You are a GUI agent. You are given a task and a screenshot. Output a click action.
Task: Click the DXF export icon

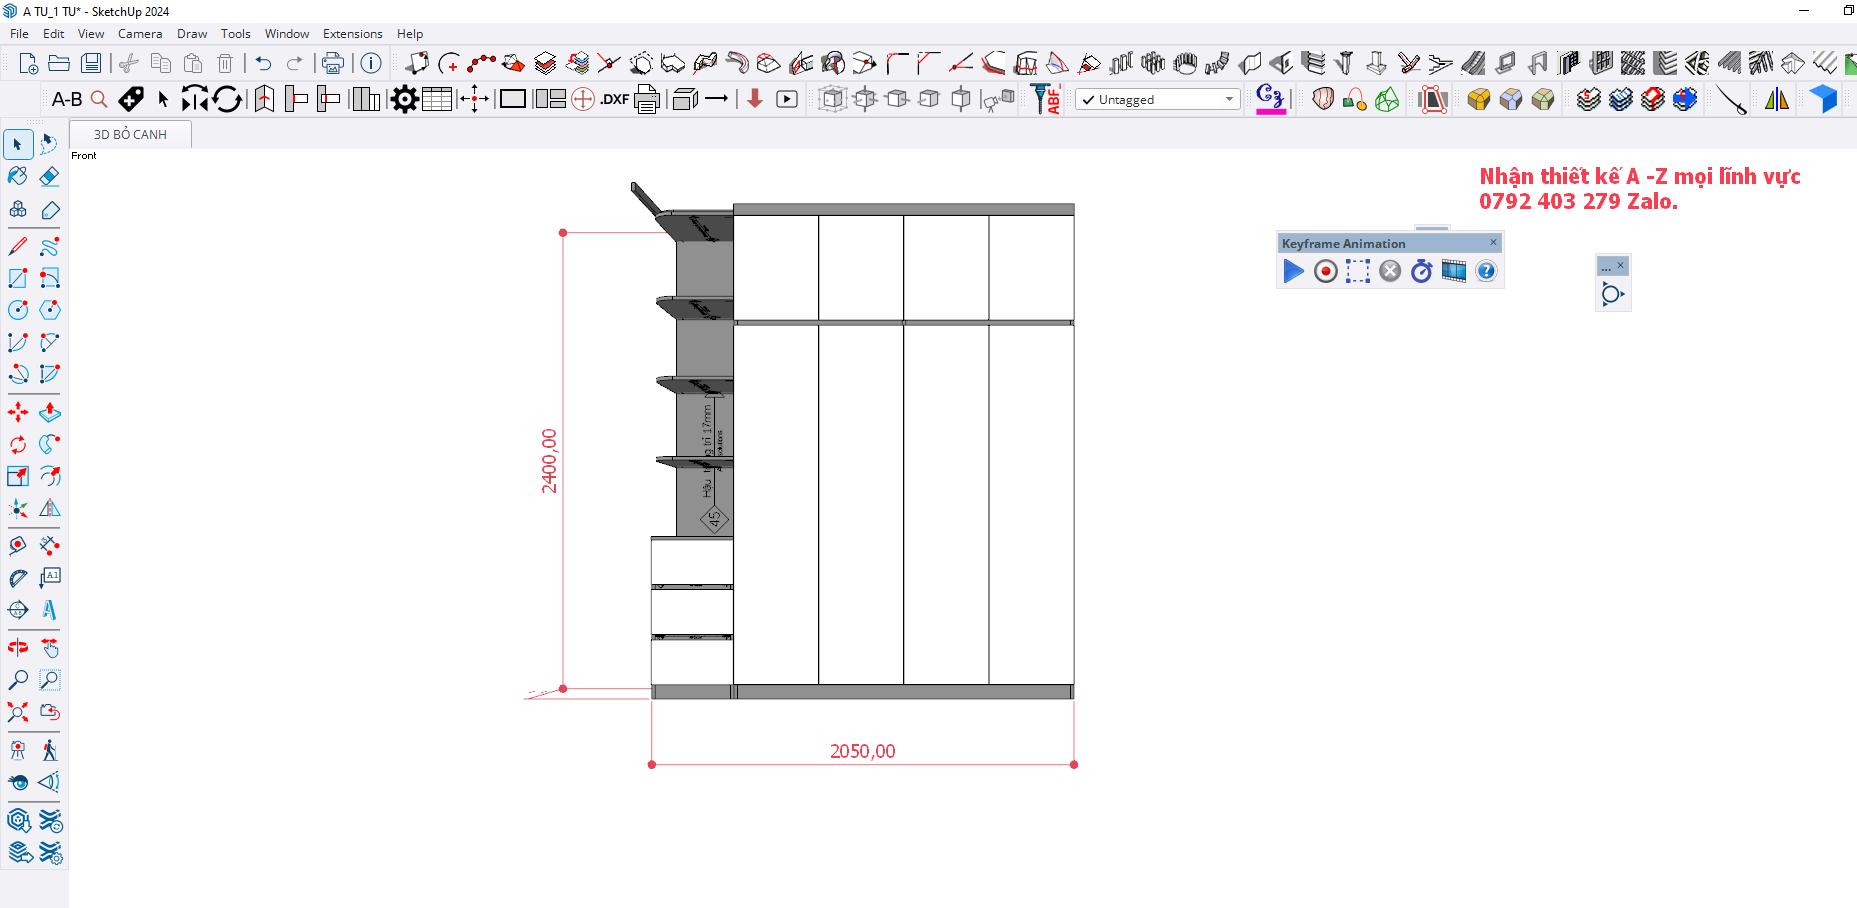[615, 99]
